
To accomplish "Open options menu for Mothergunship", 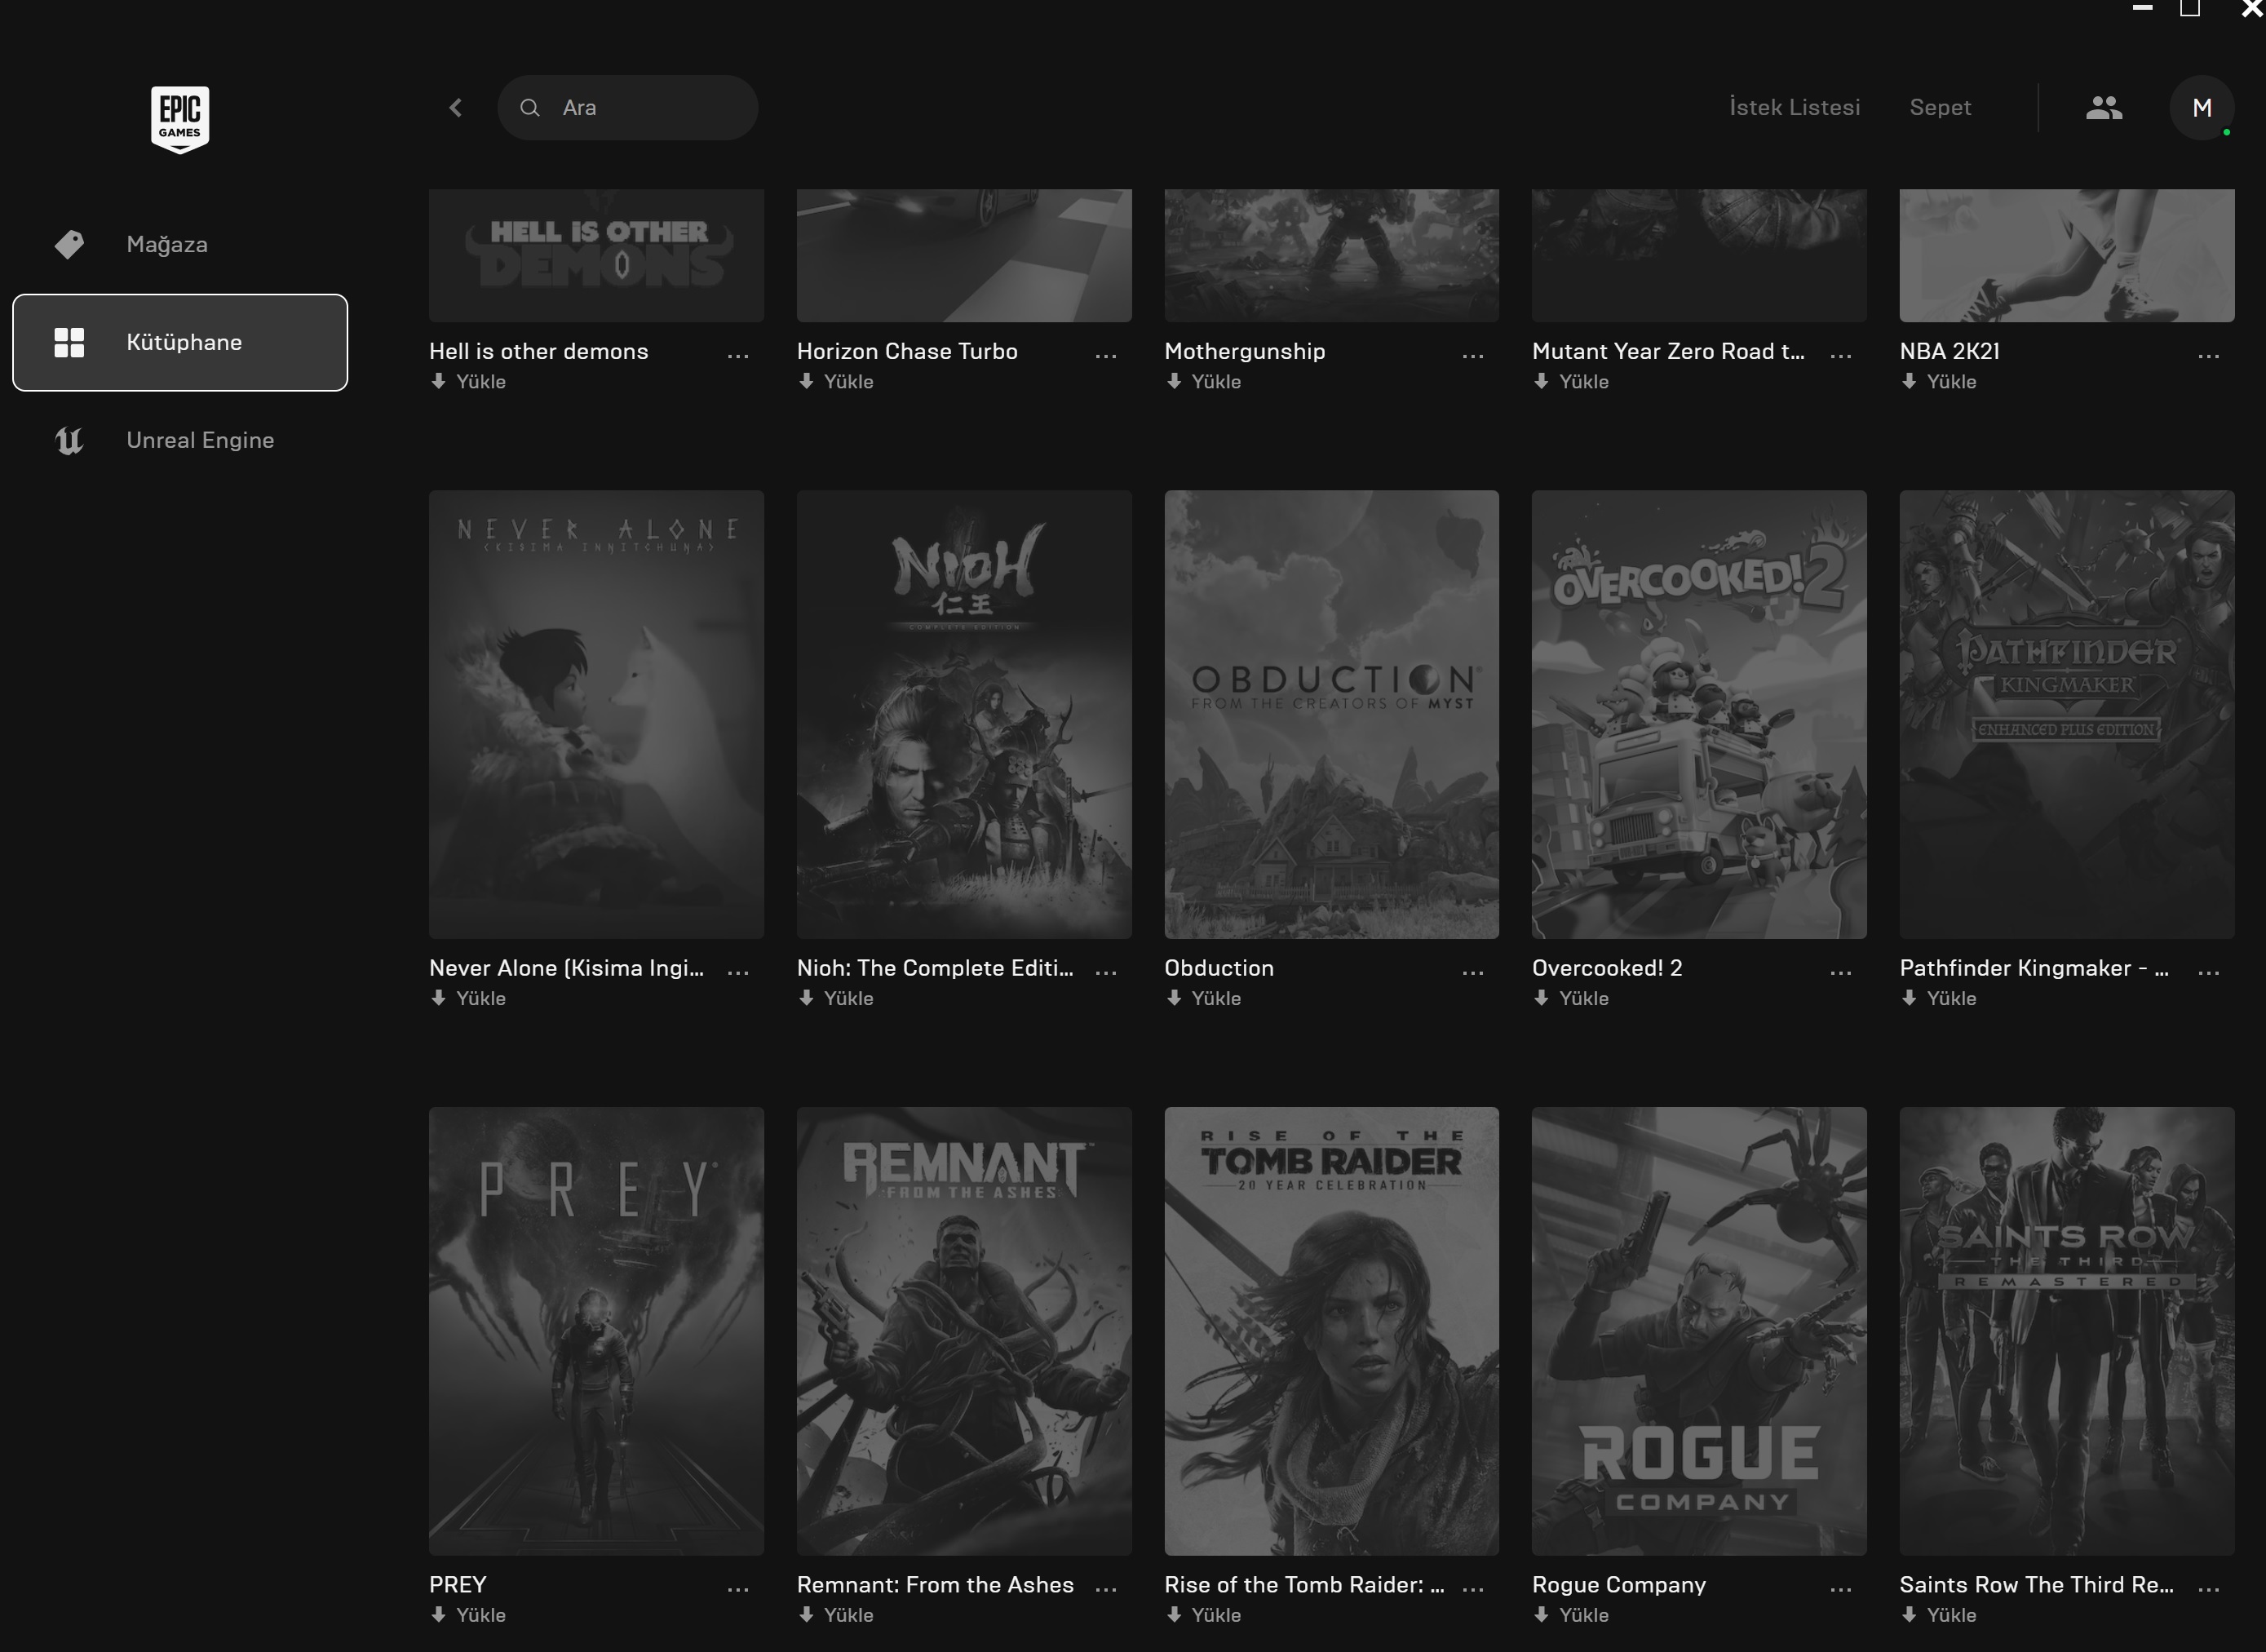I will tap(1473, 356).
